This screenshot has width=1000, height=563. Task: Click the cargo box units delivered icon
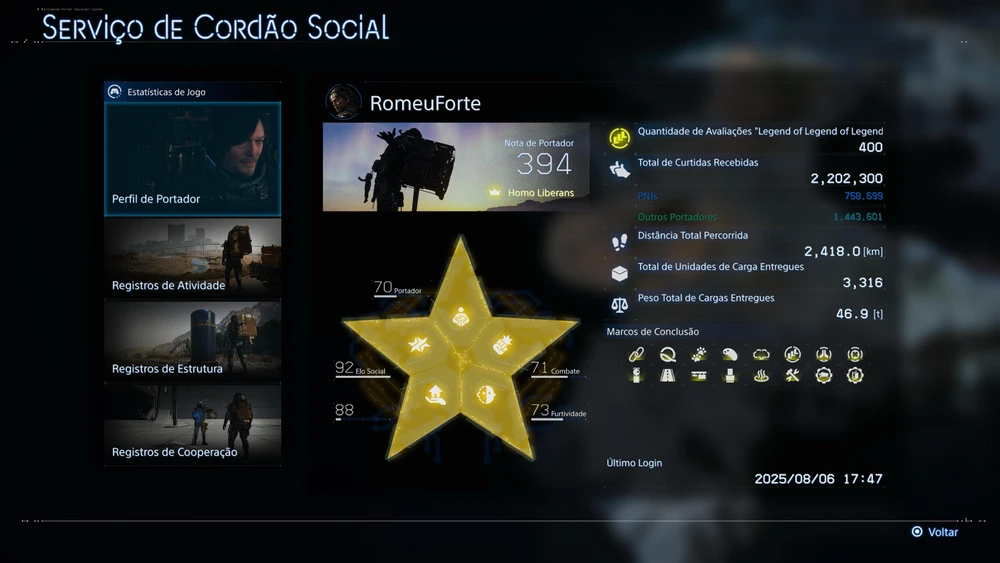(x=619, y=274)
